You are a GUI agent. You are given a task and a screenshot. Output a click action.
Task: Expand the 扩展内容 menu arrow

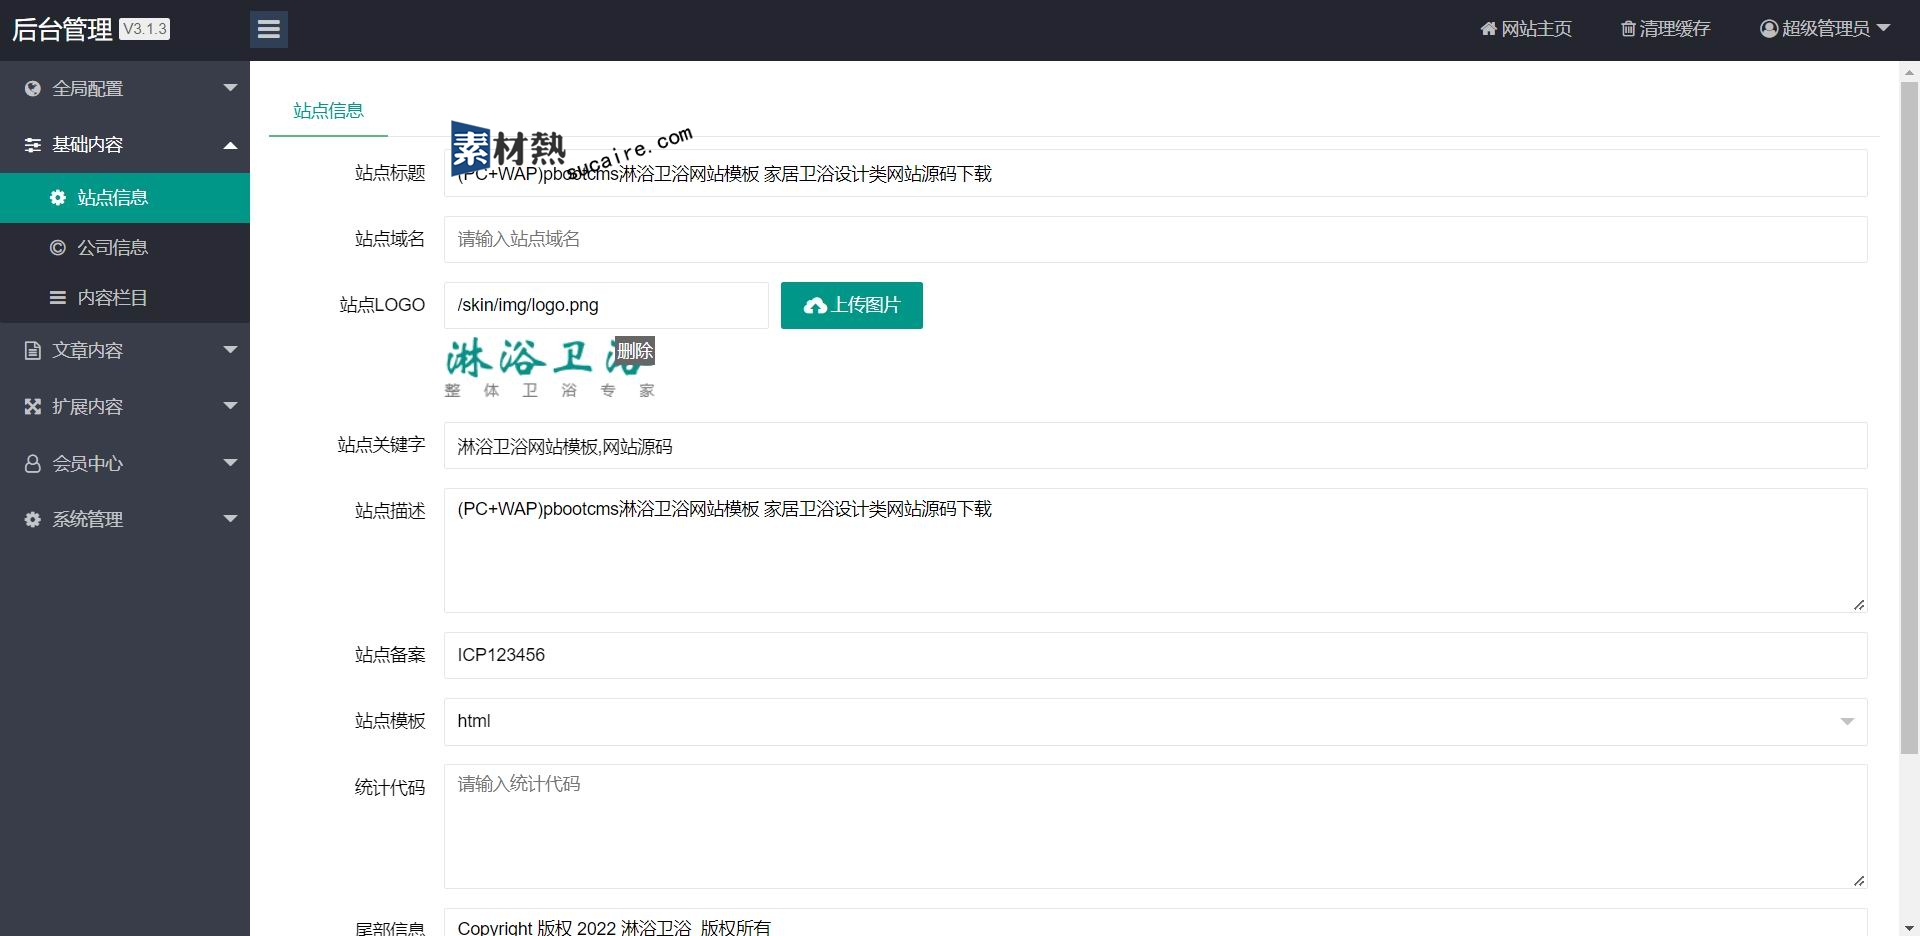[230, 406]
